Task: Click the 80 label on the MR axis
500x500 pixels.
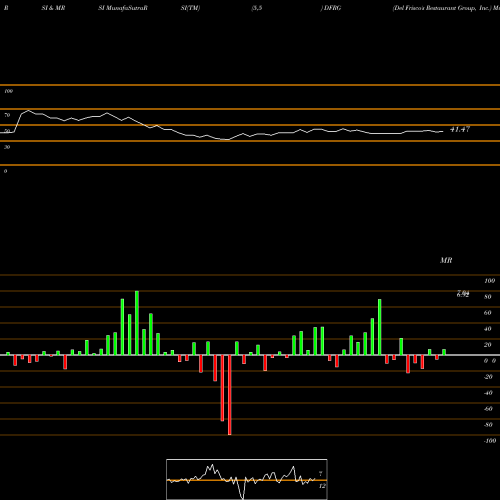Action: coord(488,297)
